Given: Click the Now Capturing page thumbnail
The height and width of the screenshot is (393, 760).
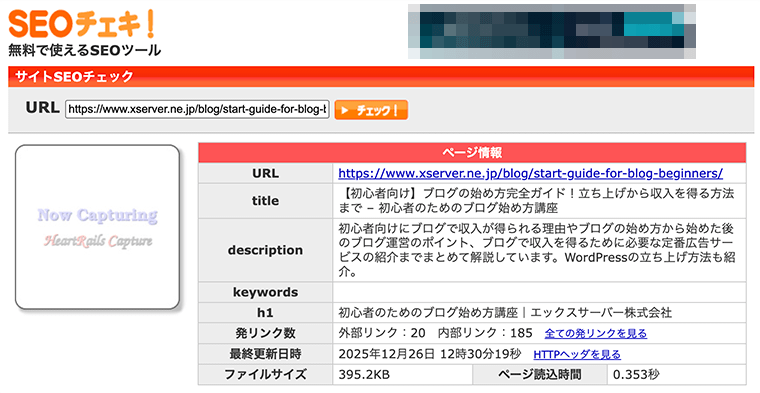Looking at the screenshot, I should coord(97,227).
